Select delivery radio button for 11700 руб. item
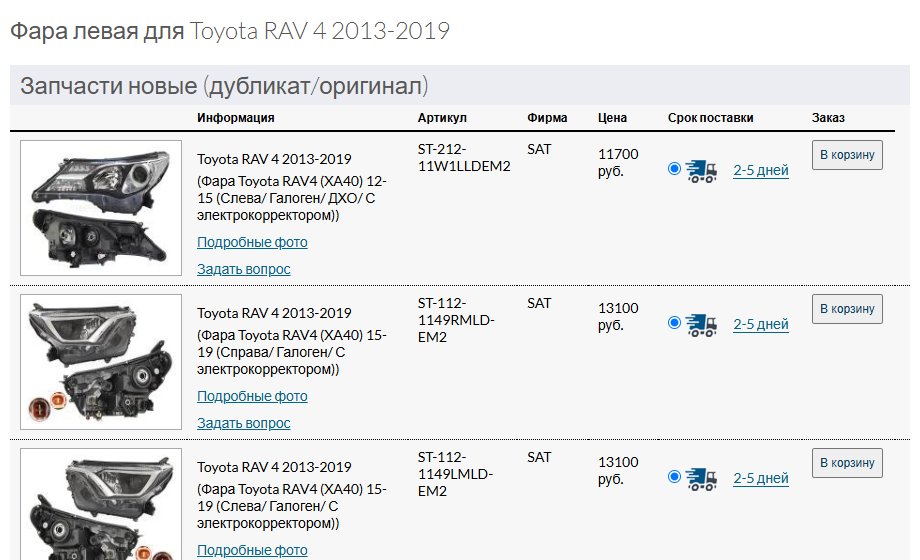The width and height of the screenshot is (920, 560). pyautogui.click(x=674, y=169)
